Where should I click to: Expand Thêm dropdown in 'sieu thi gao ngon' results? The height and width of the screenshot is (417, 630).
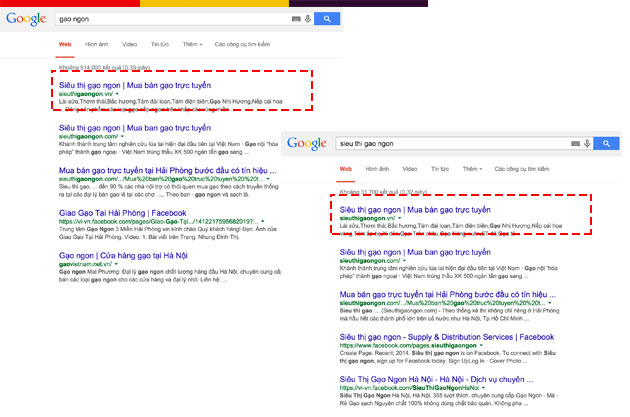(472, 169)
